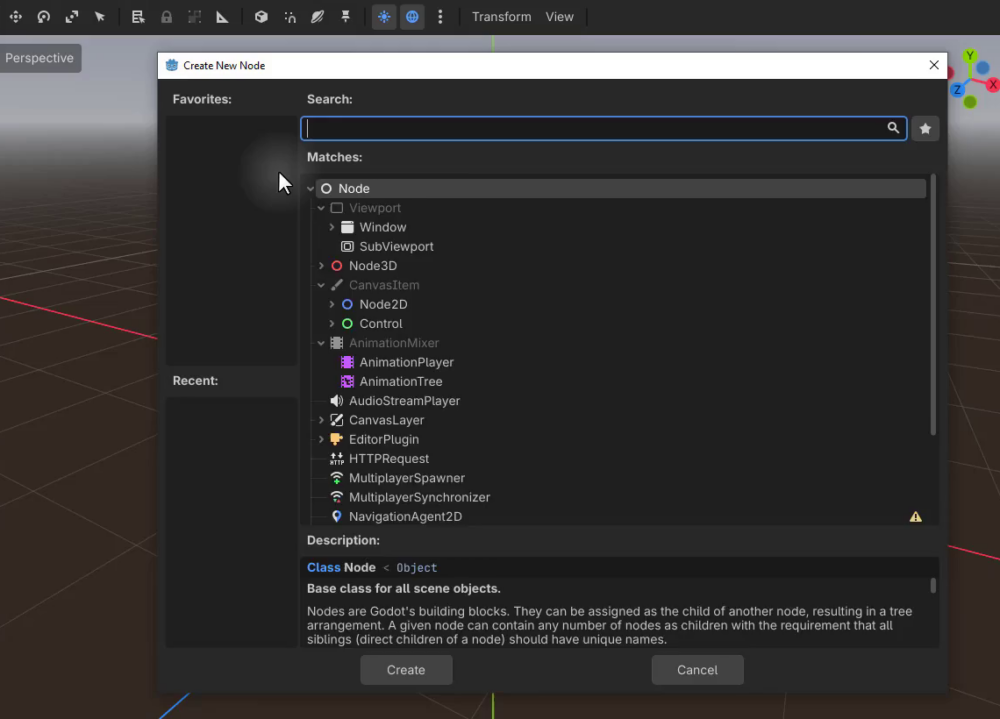
Task: Select the greyed AnimationMixer entry
Action: pyautogui.click(x=393, y=343)
